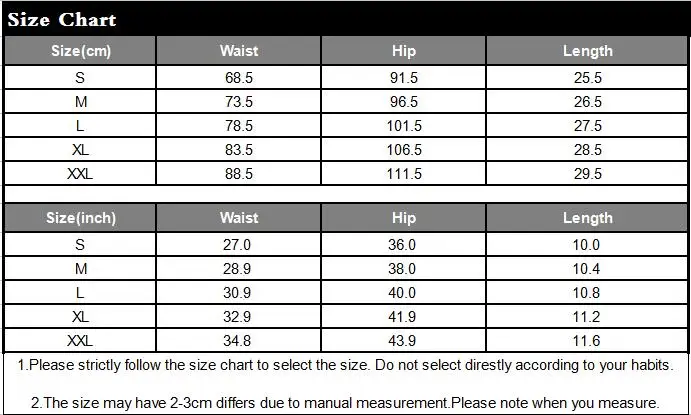691x415 pixels.
Task: Click the Length header in the inch table
Action: 587,218
